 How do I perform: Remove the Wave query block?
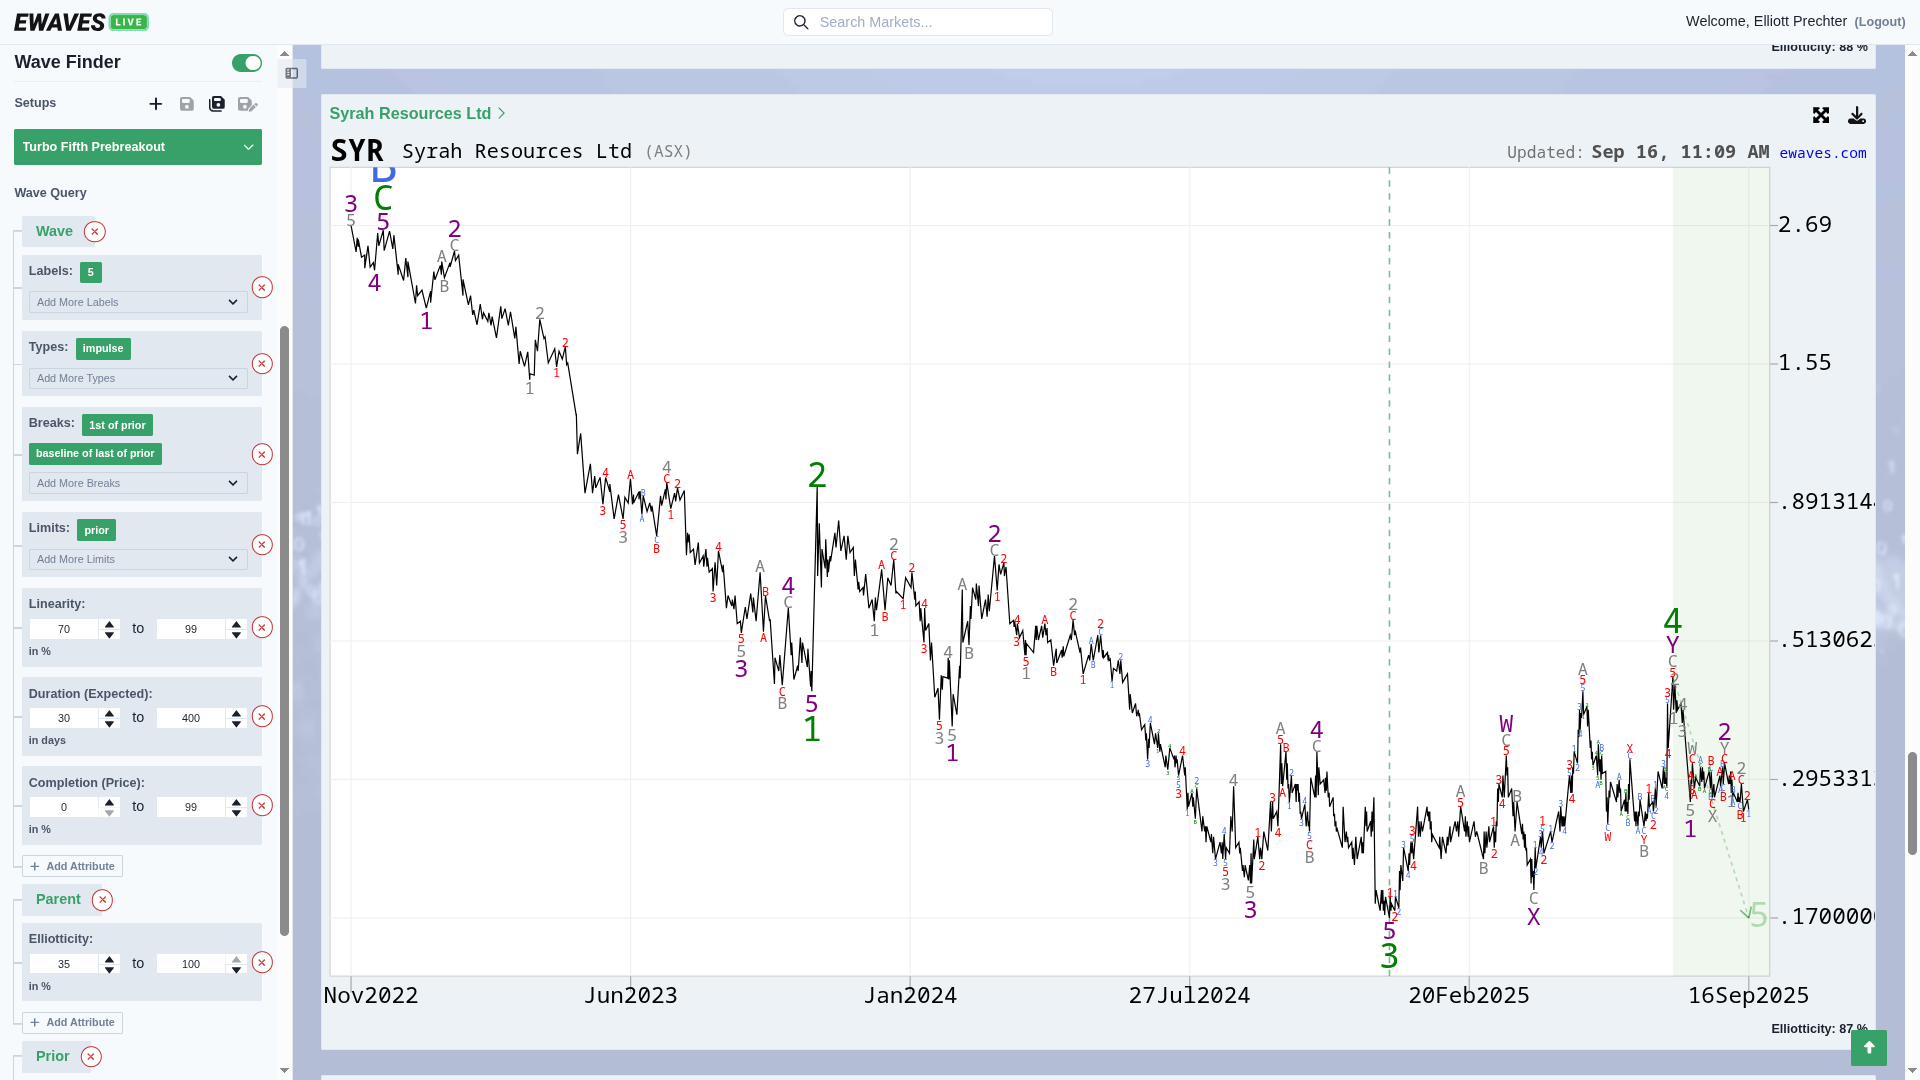point(95,232)
